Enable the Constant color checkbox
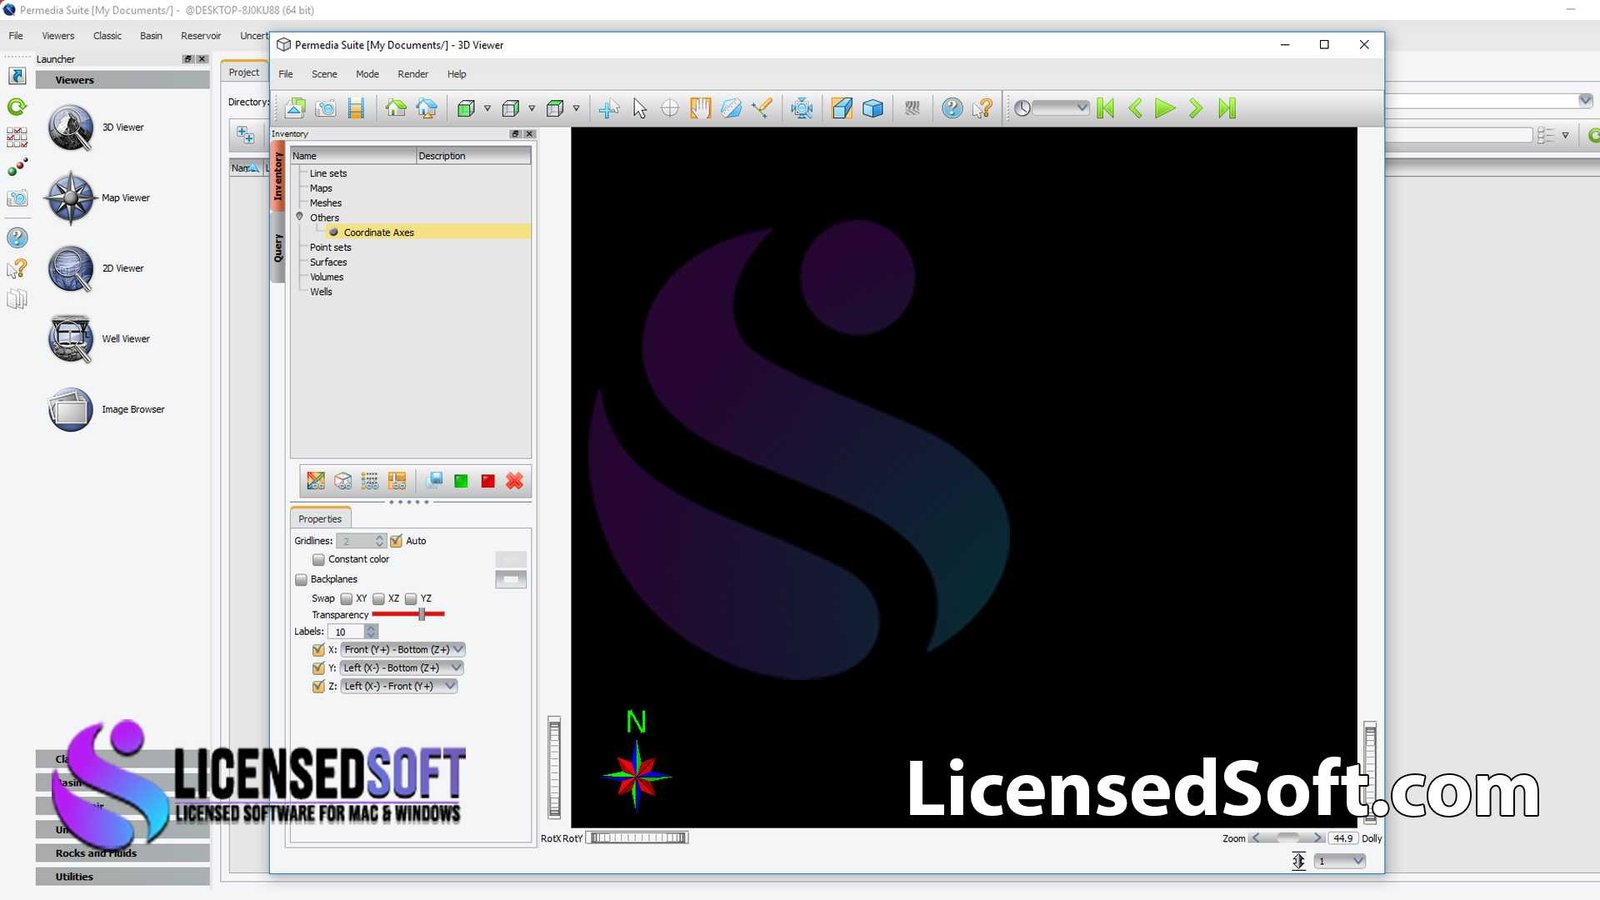 (x=318, y=559)
